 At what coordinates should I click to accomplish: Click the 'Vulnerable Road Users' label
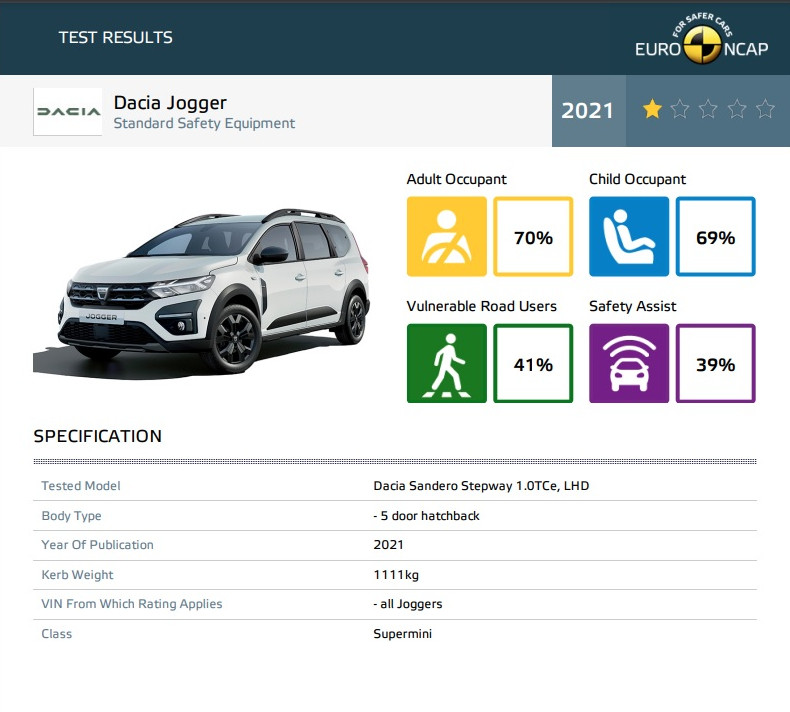coord(482,306)
